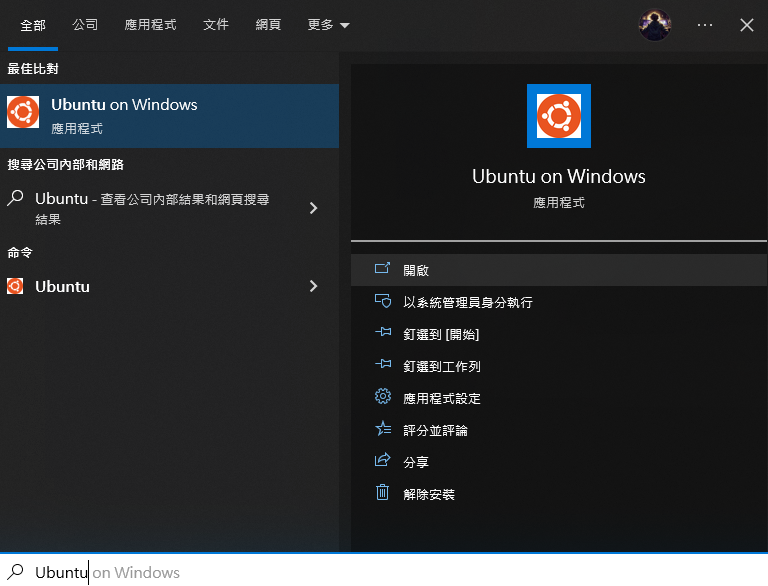Expand the Ubuntu web search result chevron
The height and width of the screenshot is (586, 768).
[313, 208]
